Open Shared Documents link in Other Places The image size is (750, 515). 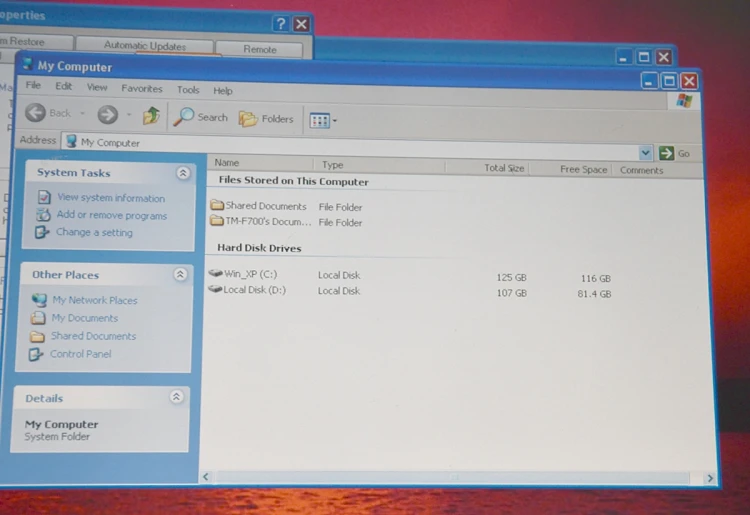pos(93,336)
